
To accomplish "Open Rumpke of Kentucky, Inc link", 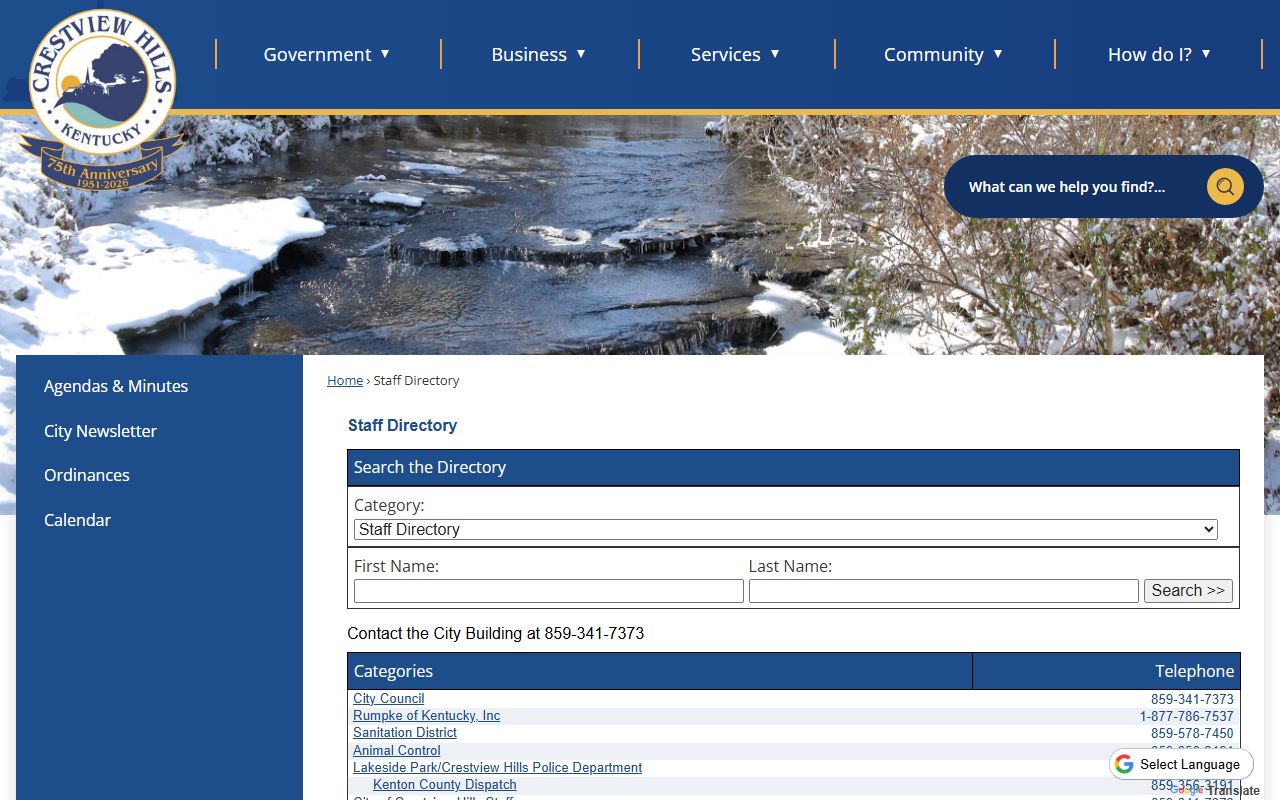I will (426, 716).
